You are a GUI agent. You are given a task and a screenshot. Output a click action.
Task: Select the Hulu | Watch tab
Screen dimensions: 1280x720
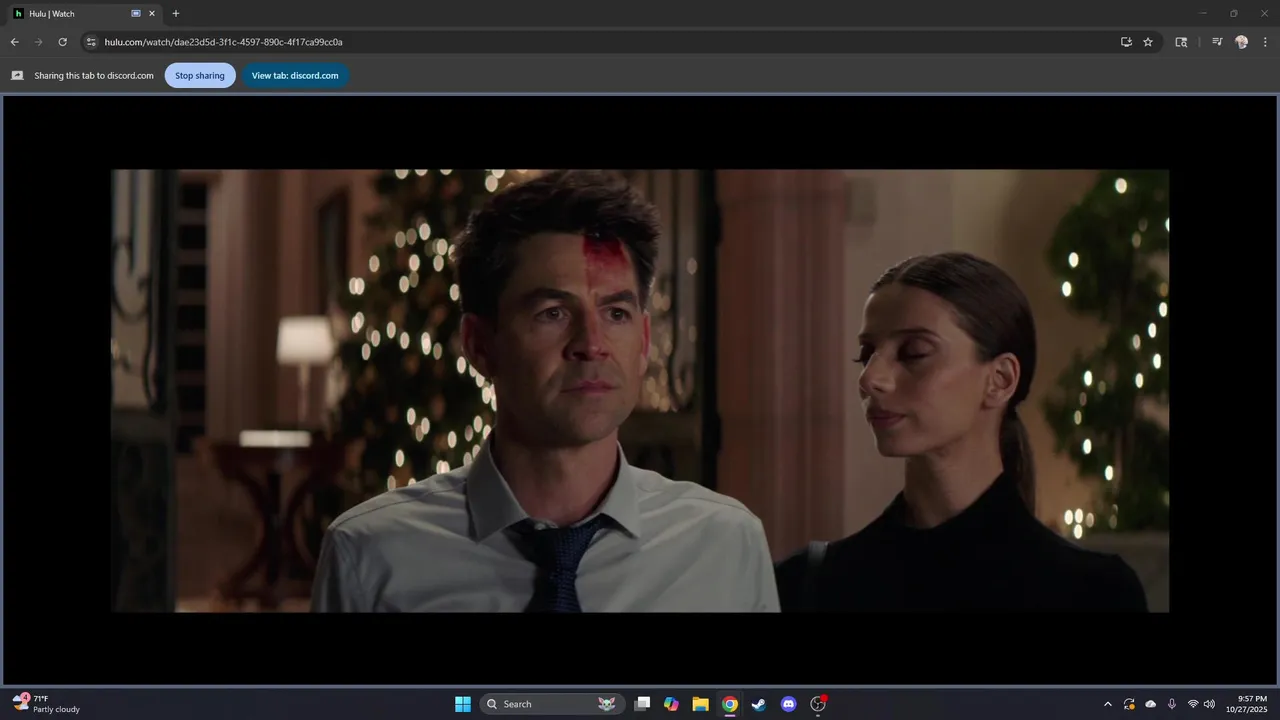pyautogui.click(x=84, y=14)
